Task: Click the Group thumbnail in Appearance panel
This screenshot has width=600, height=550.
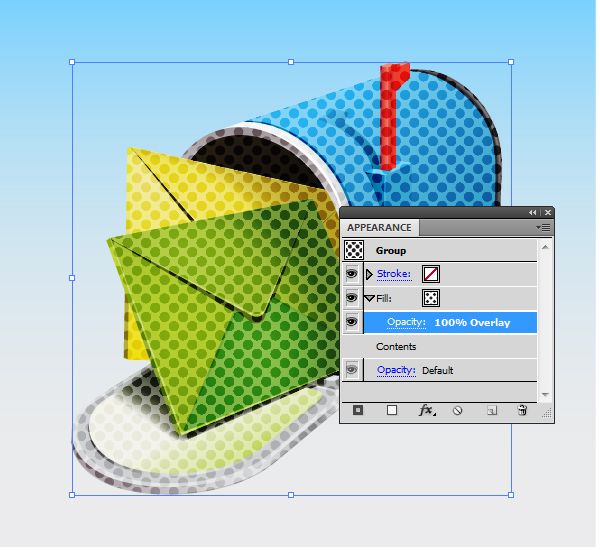Action: (x=354, y=250)
